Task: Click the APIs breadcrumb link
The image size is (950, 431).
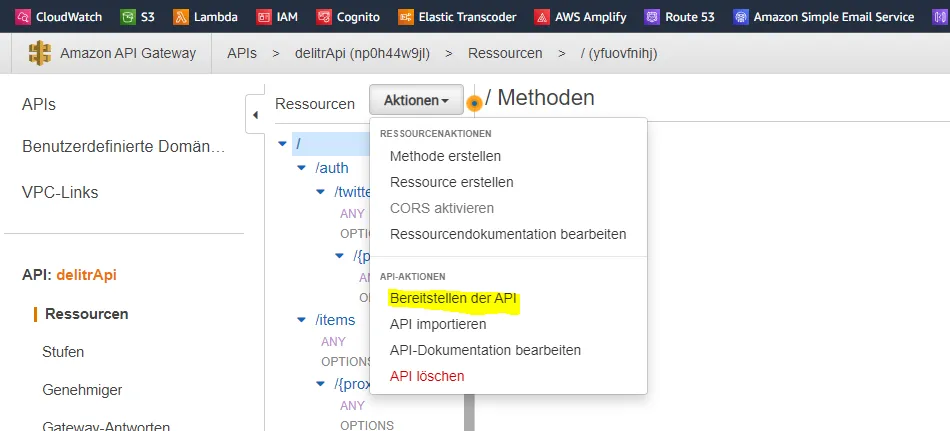Action: (243, 53)
